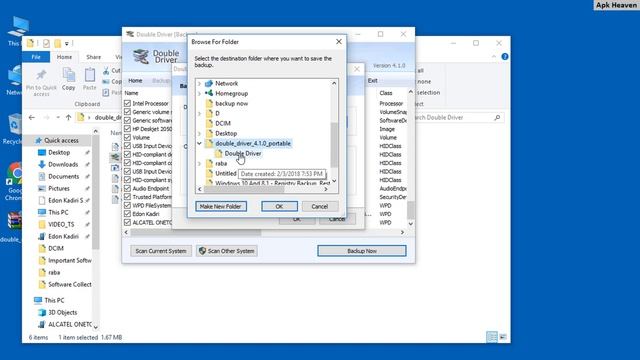
Task: Uncheck the Trusted Platform driver checkbox
Action: tap(127, 197)
